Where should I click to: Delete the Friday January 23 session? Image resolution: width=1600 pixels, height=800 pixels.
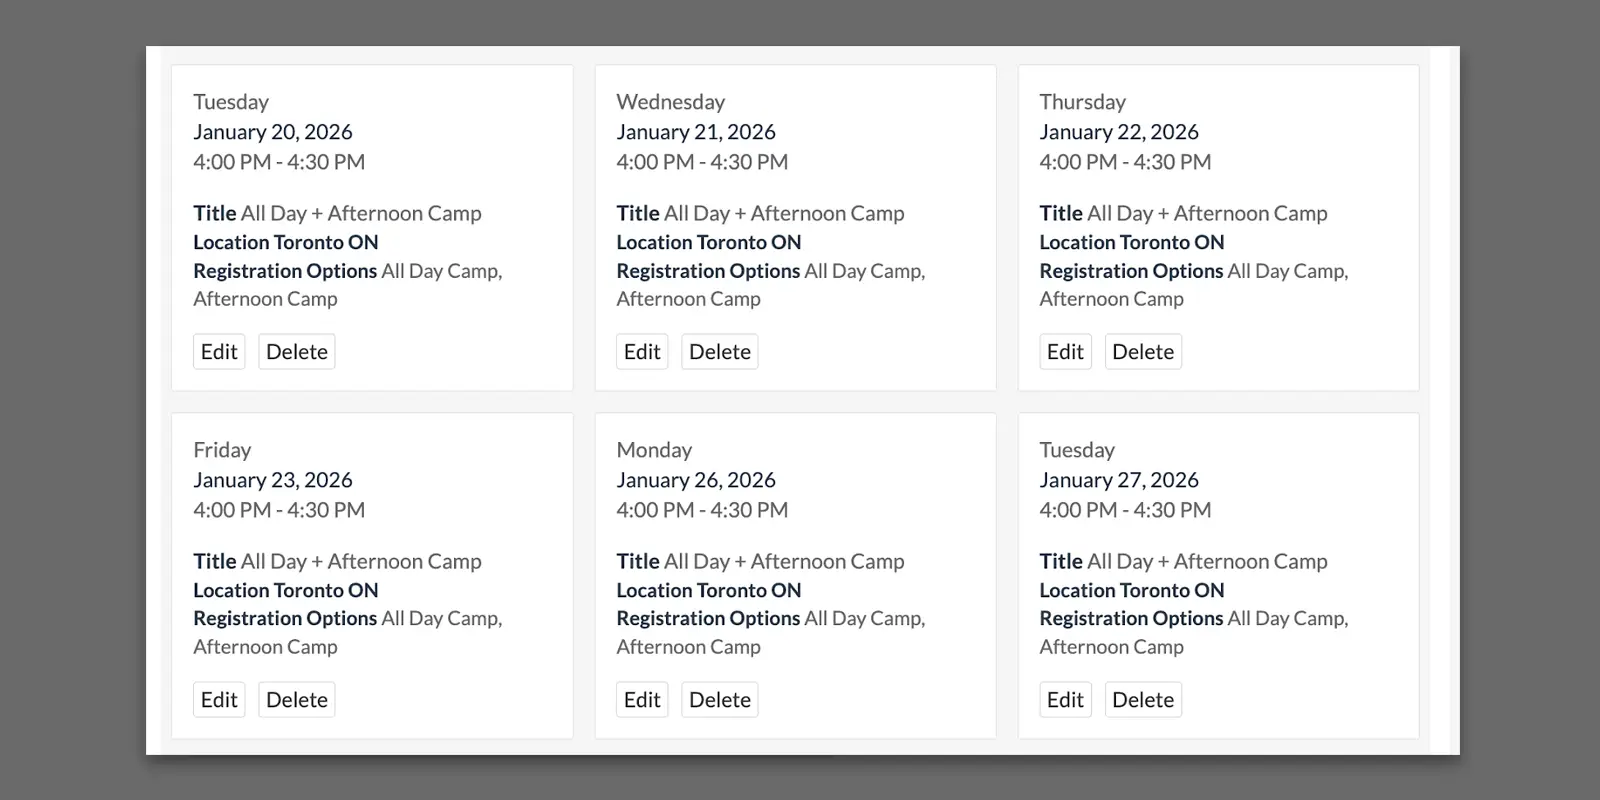tap(297, 700)
